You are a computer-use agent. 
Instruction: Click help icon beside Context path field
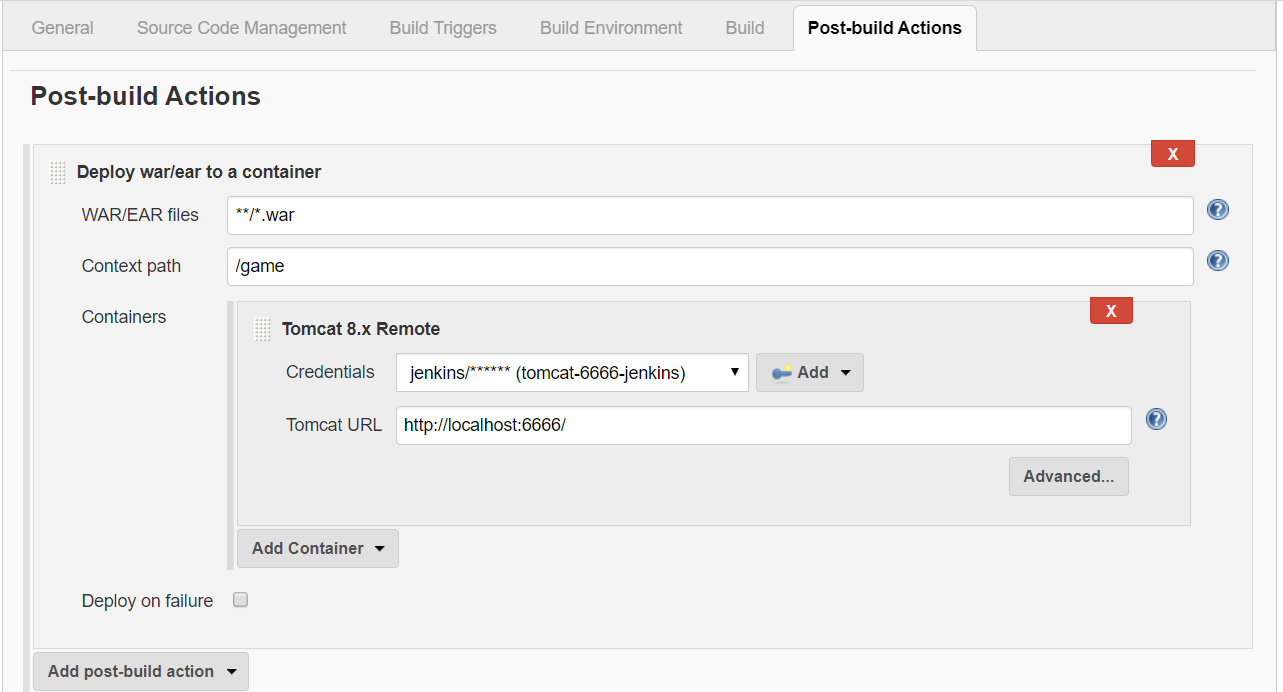(1217, 261)
